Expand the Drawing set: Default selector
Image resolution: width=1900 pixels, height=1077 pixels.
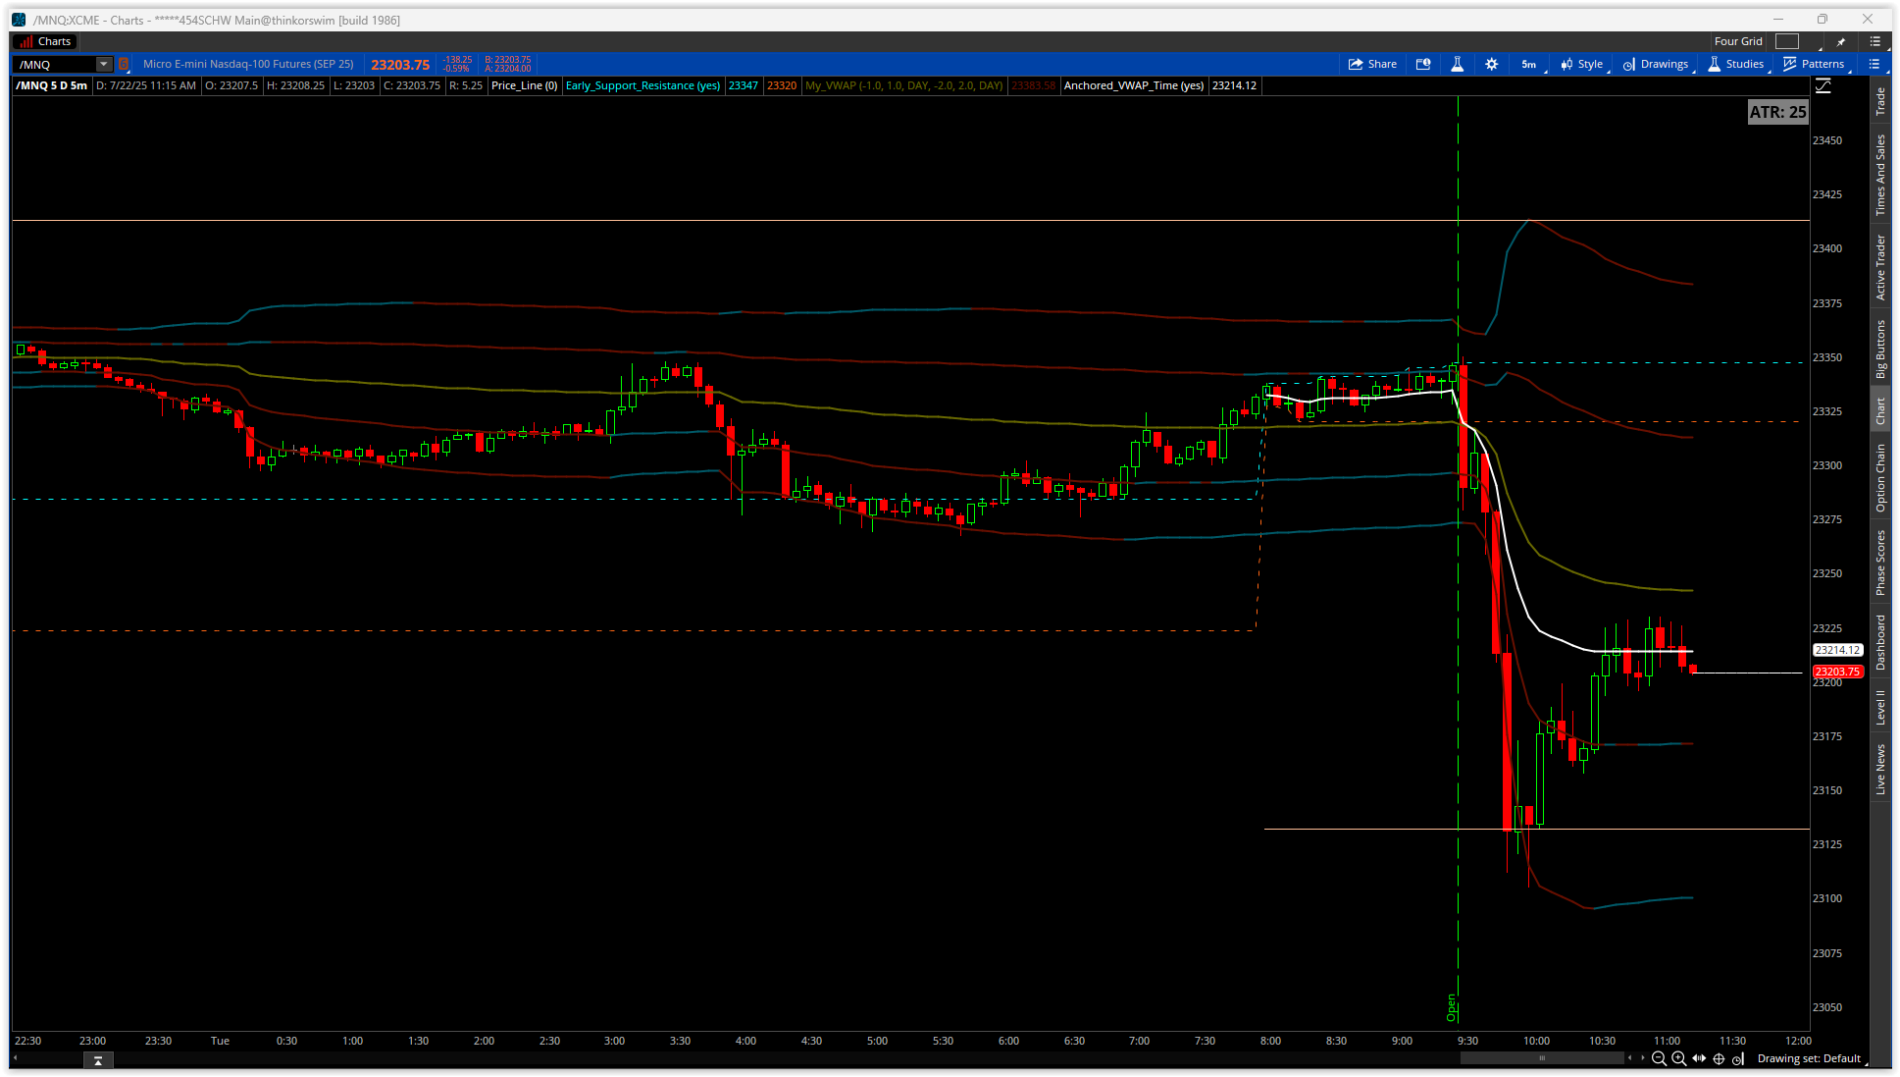click(1810, 1058)
